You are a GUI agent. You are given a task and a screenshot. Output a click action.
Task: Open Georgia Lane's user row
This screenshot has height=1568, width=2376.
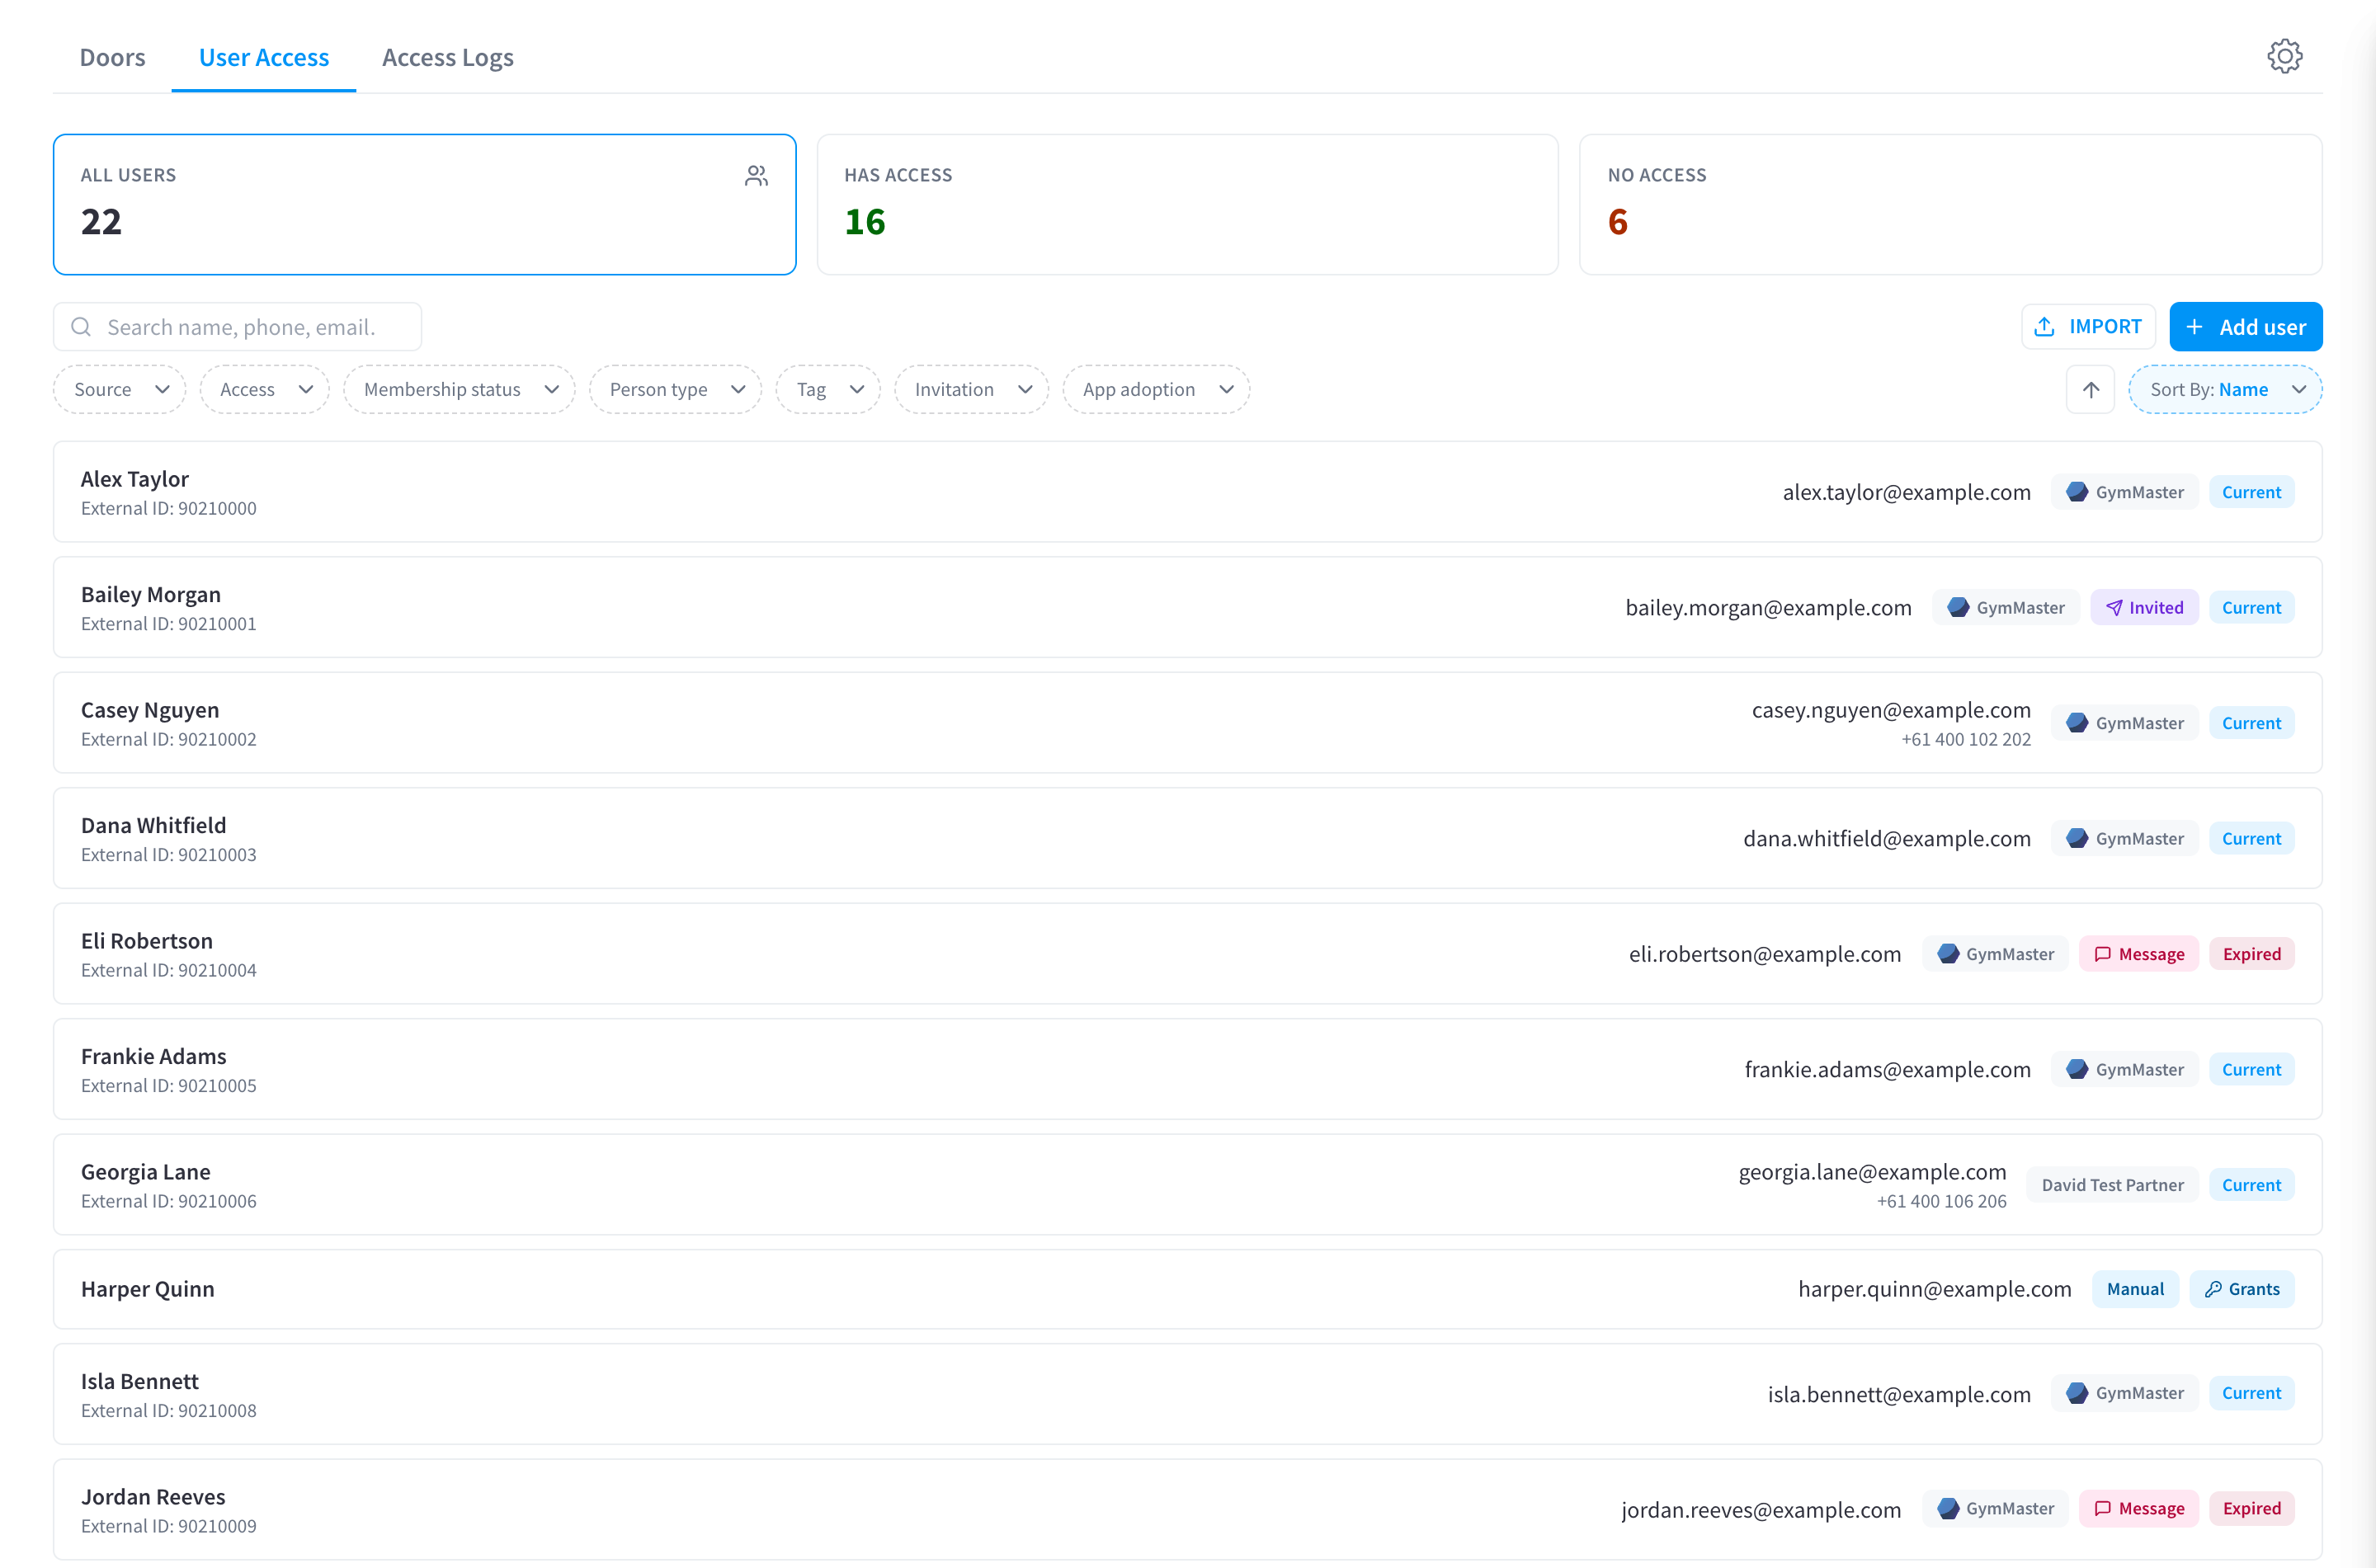tap(1187, 1185)
